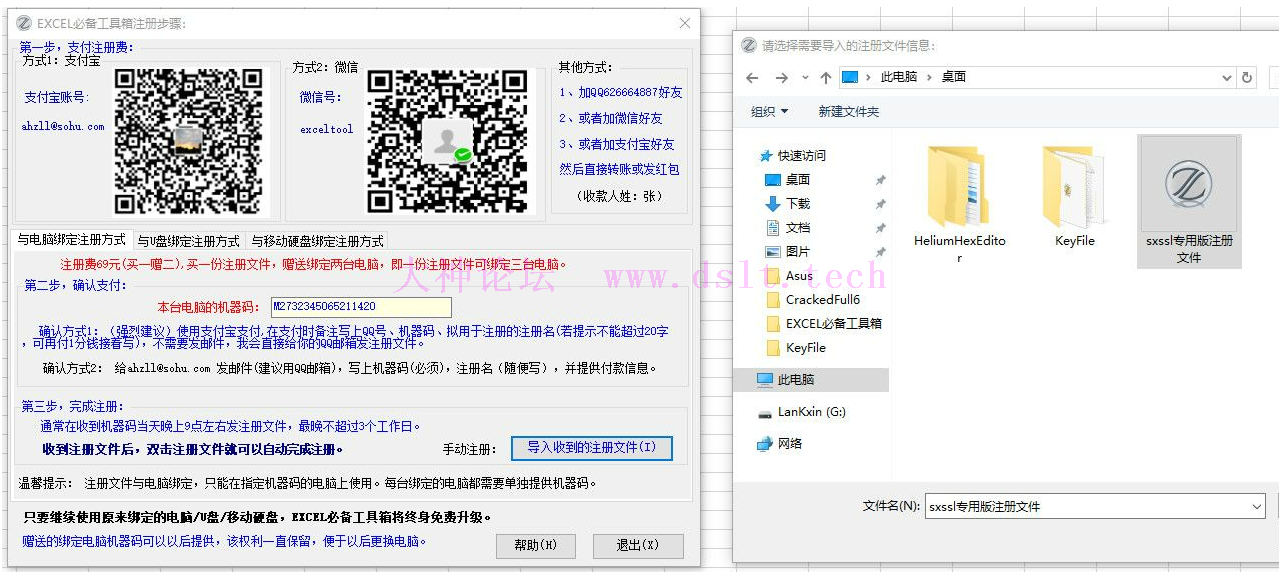Go up one folder level

[x=825, y=77]
